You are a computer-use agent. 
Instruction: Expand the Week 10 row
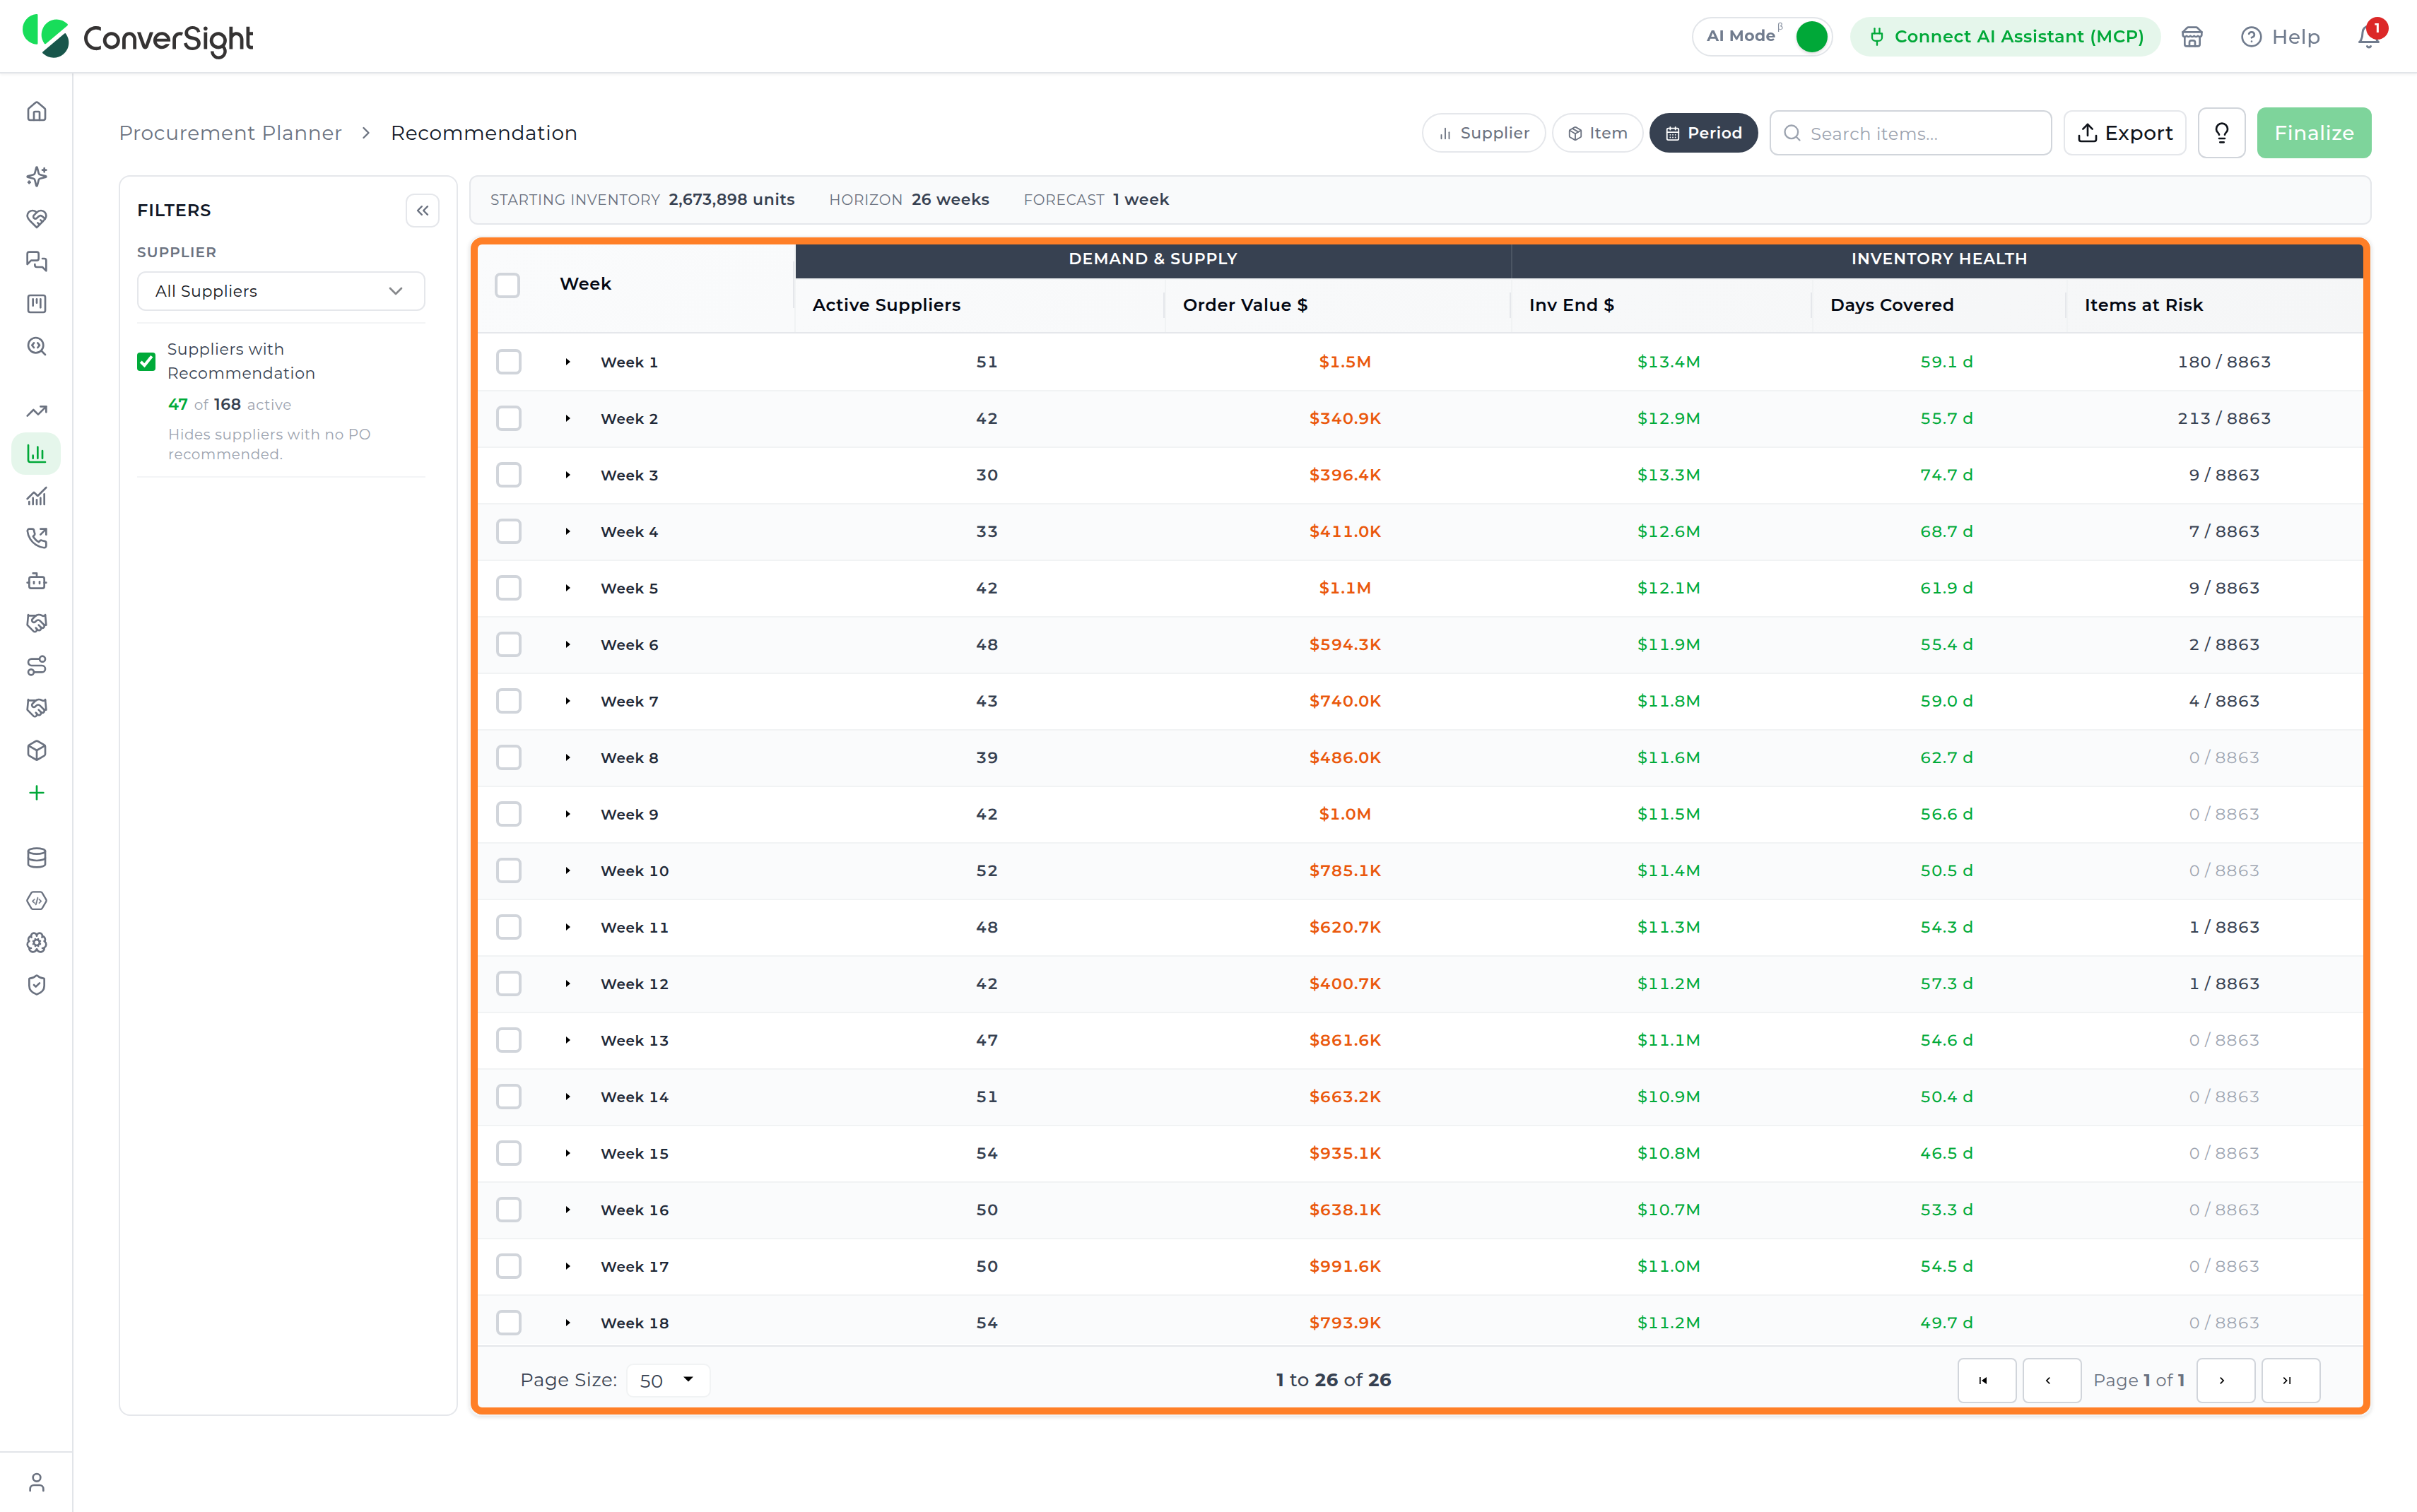click(568, 871)
